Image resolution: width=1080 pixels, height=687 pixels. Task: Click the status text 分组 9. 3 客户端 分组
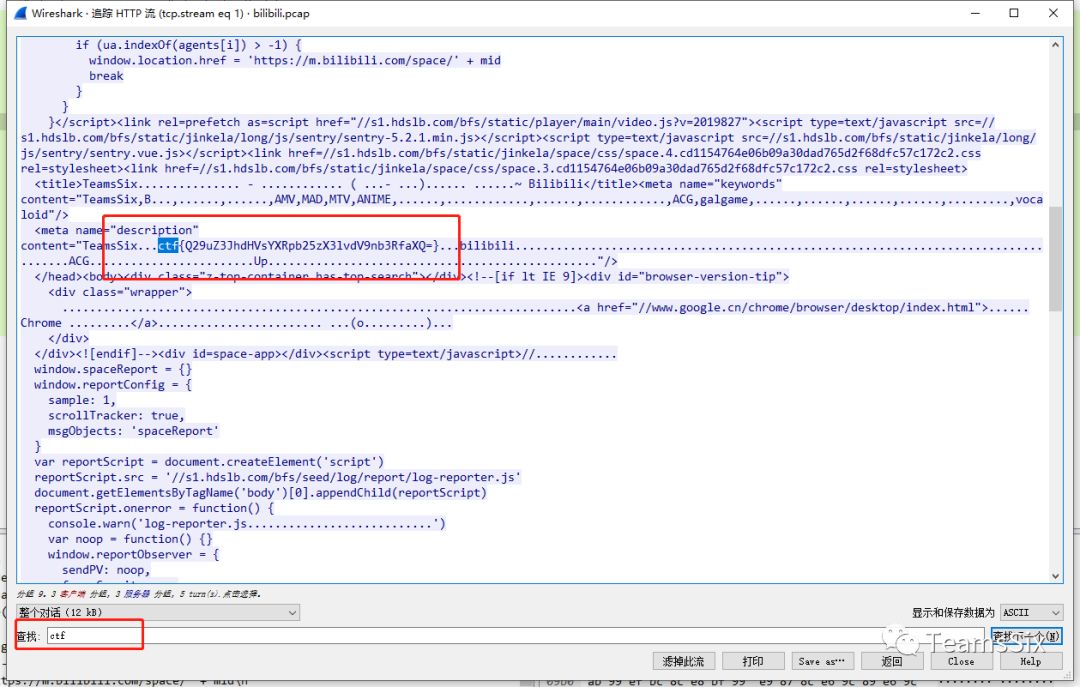pos(139,594)
